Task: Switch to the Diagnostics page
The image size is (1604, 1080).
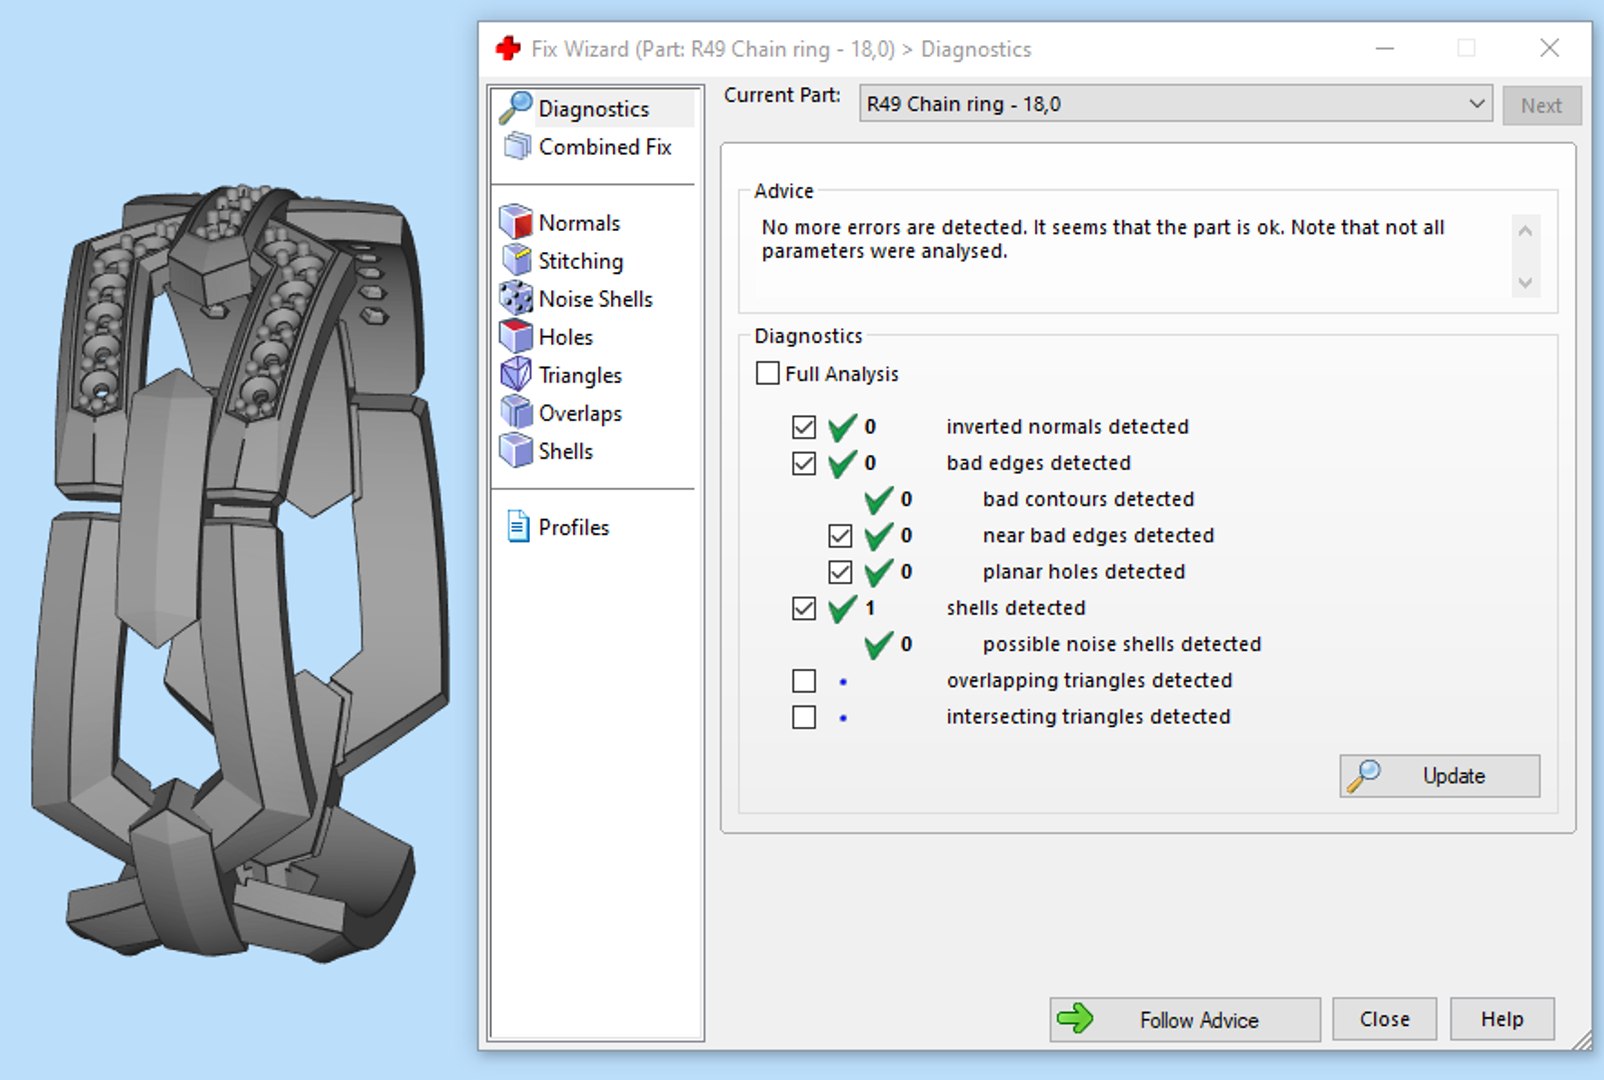Action: tap(594, 108)
